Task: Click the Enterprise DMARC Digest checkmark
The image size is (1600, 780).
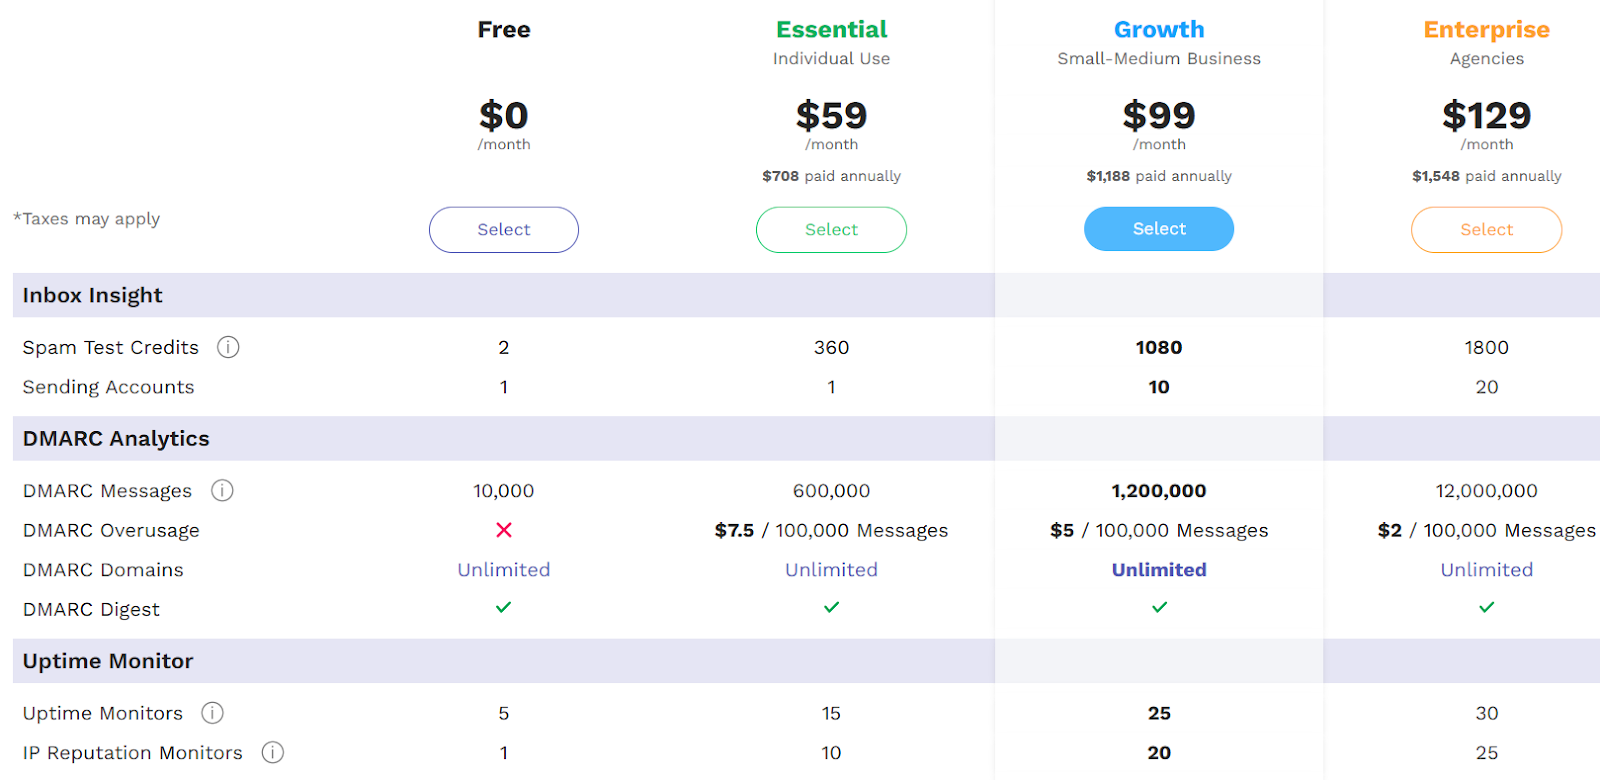Action: 1486,607
